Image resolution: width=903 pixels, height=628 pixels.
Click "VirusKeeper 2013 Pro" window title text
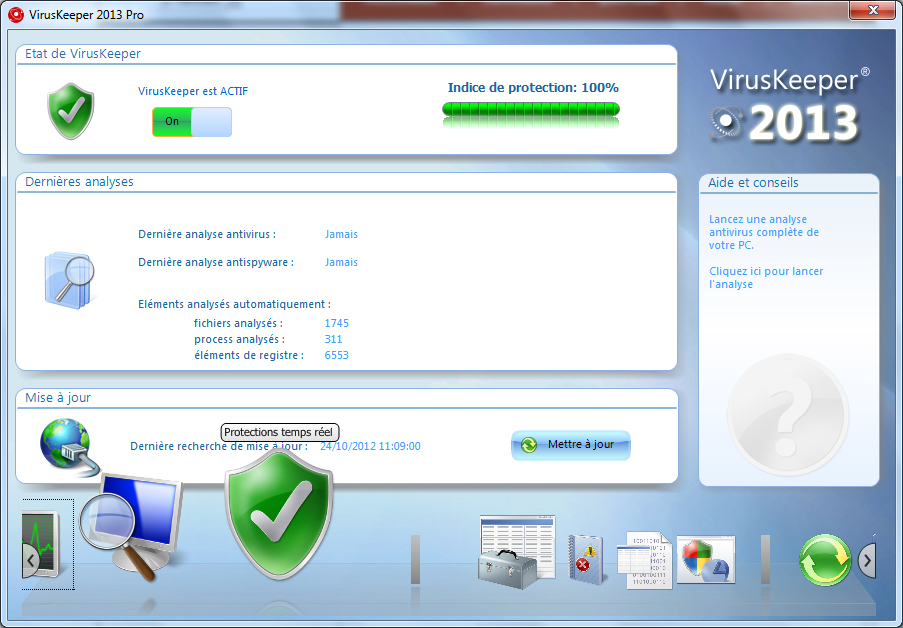point(86,15)
